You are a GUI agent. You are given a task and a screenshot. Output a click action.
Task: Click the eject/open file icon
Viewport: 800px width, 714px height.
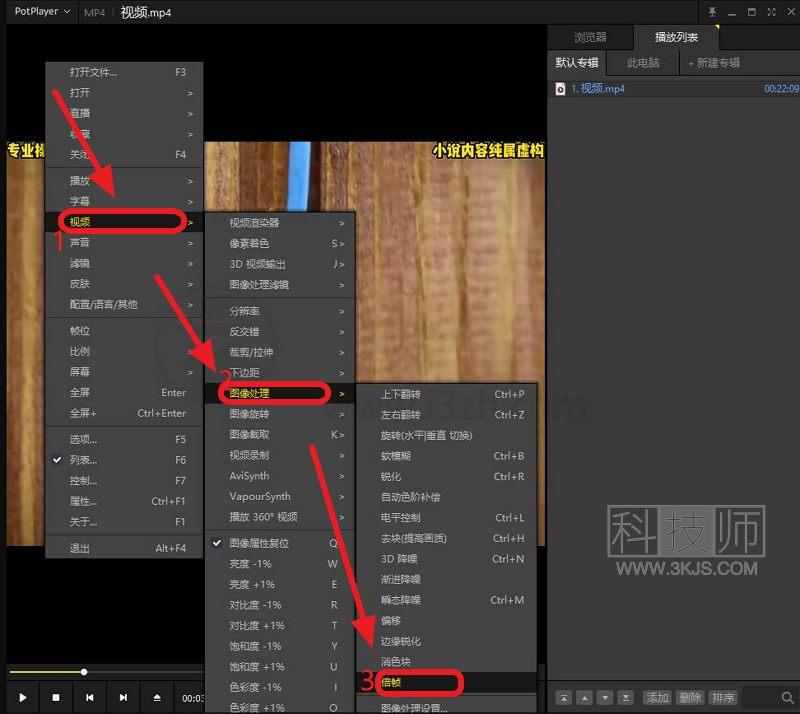[157, 697]
